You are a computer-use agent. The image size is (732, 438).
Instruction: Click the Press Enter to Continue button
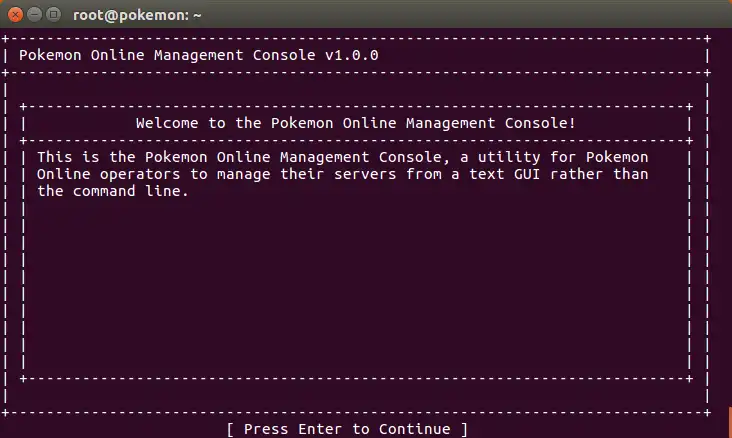(347, 429)
